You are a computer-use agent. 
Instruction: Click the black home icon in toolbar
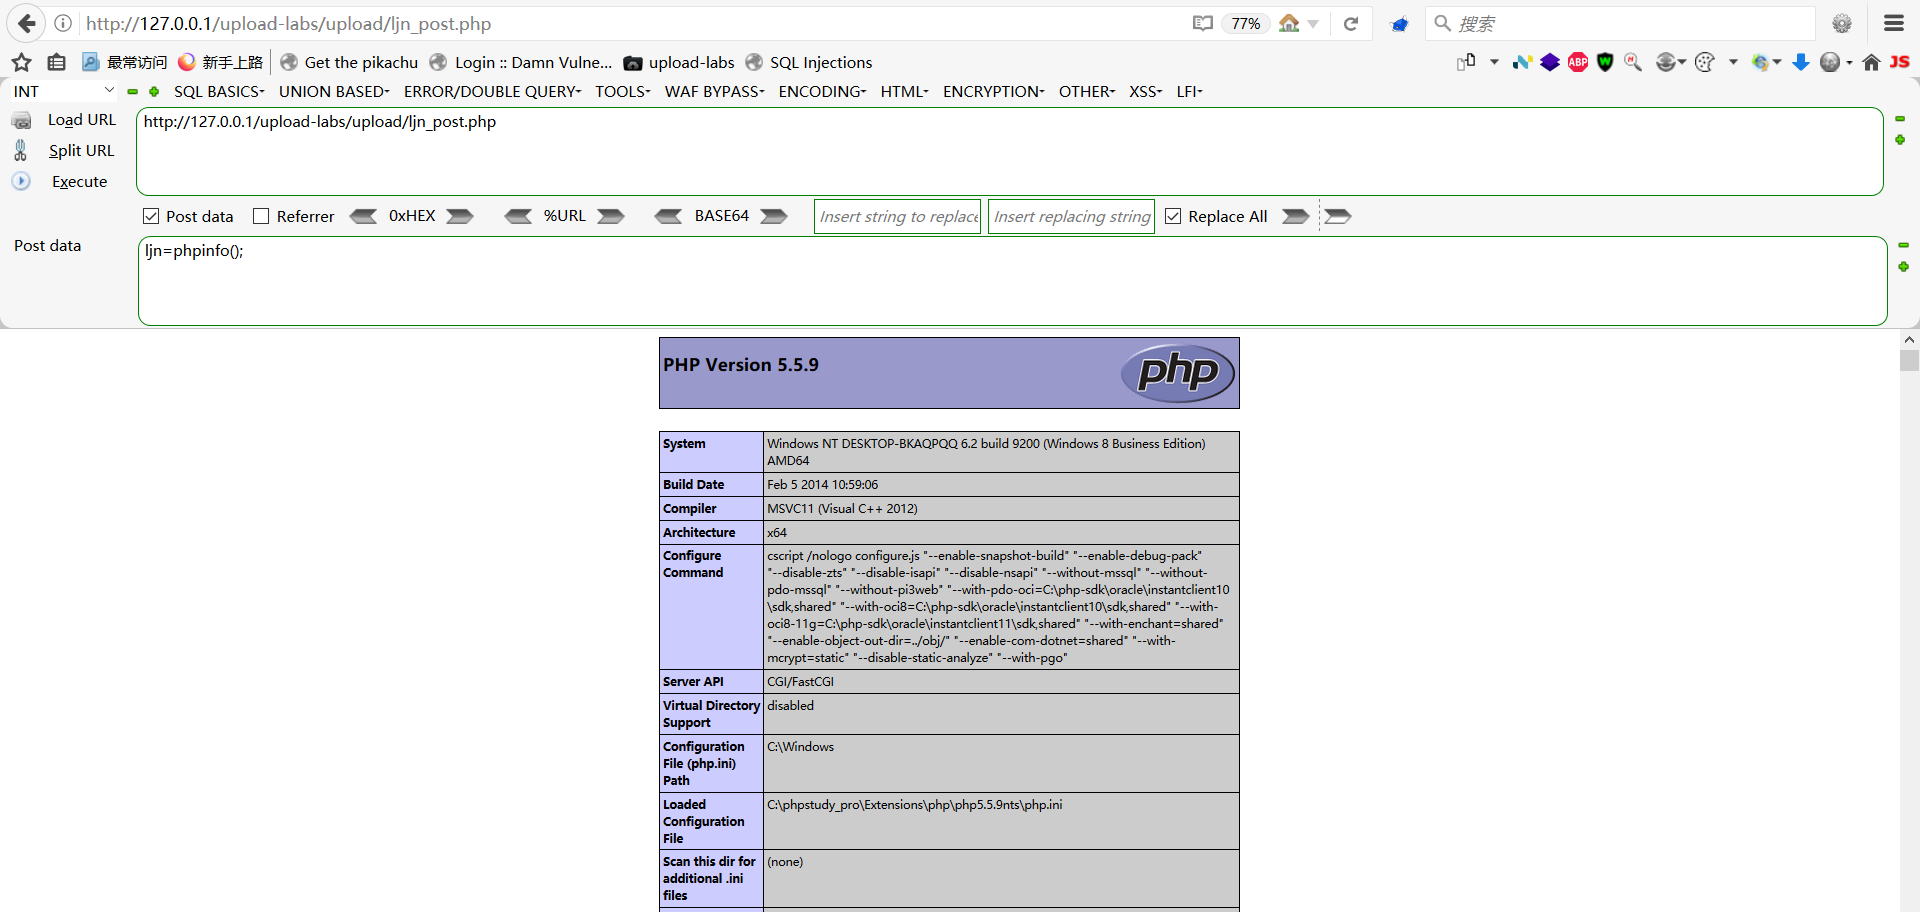tap(1871, 62)
